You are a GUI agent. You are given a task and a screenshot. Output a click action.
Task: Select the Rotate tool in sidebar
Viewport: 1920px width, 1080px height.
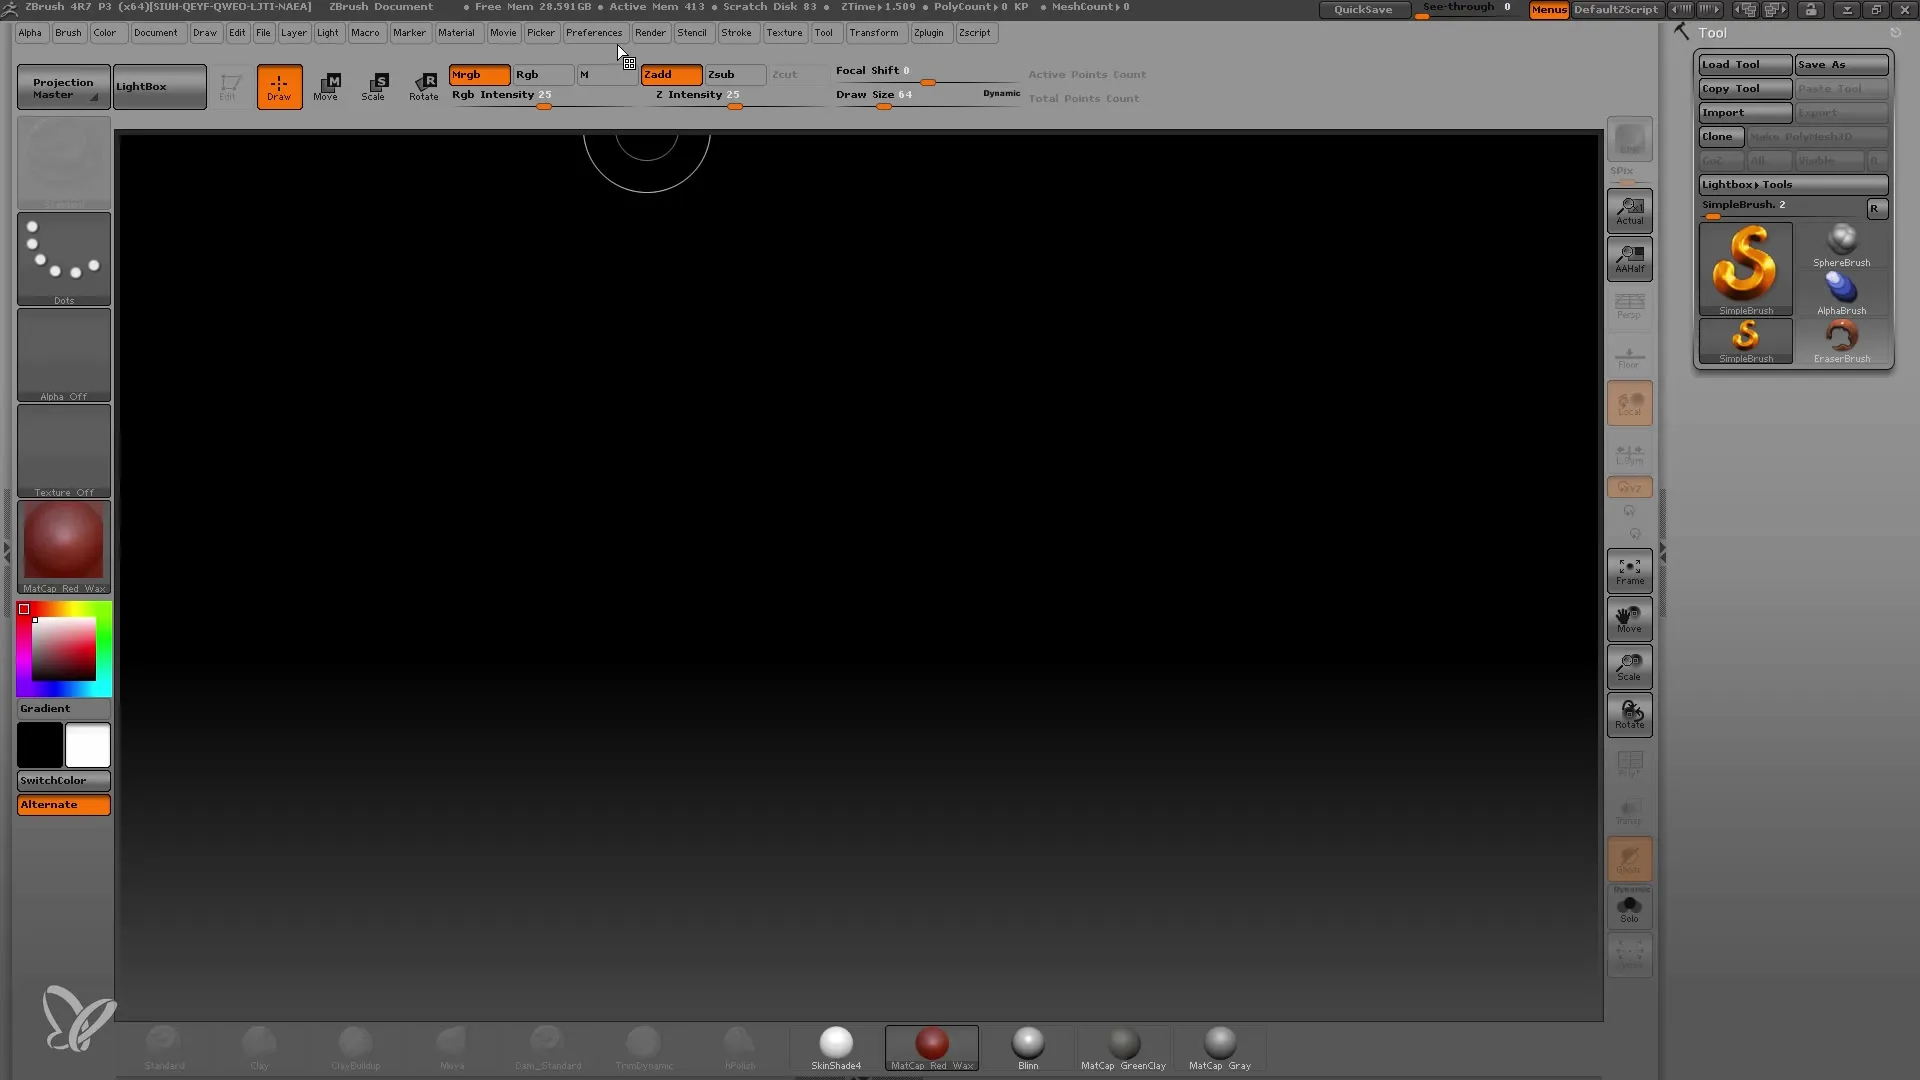[x=1630, y=715]
